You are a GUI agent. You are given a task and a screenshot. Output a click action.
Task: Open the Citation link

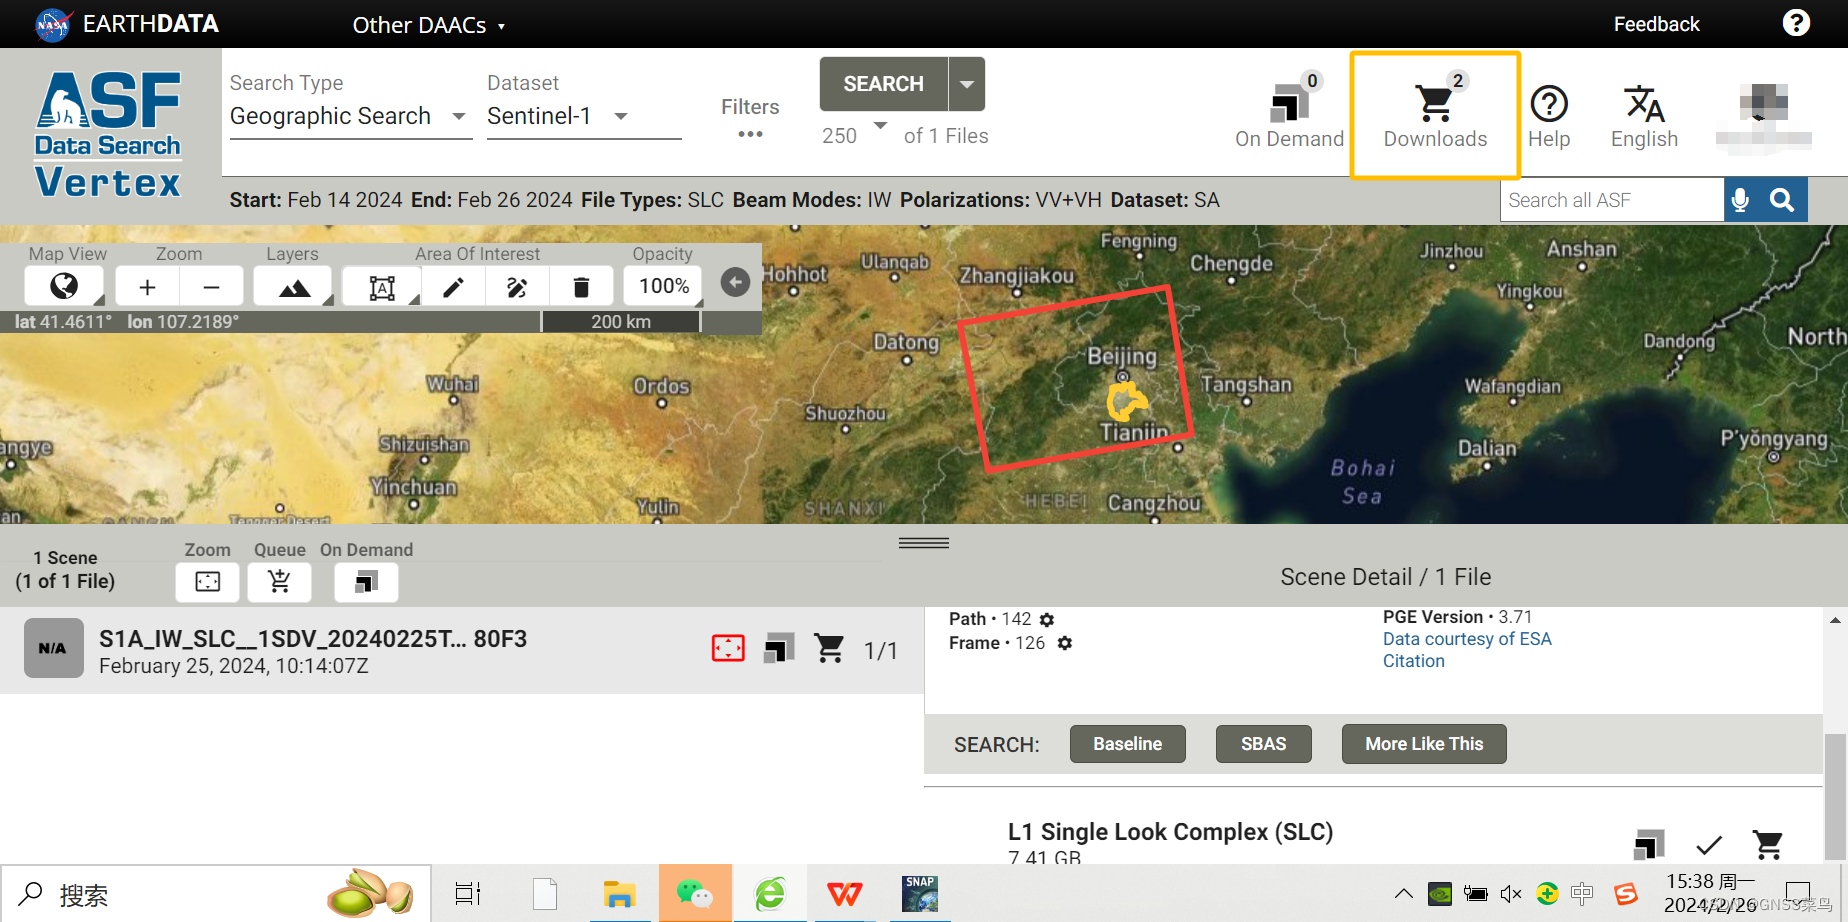(x=1413, y=660)
